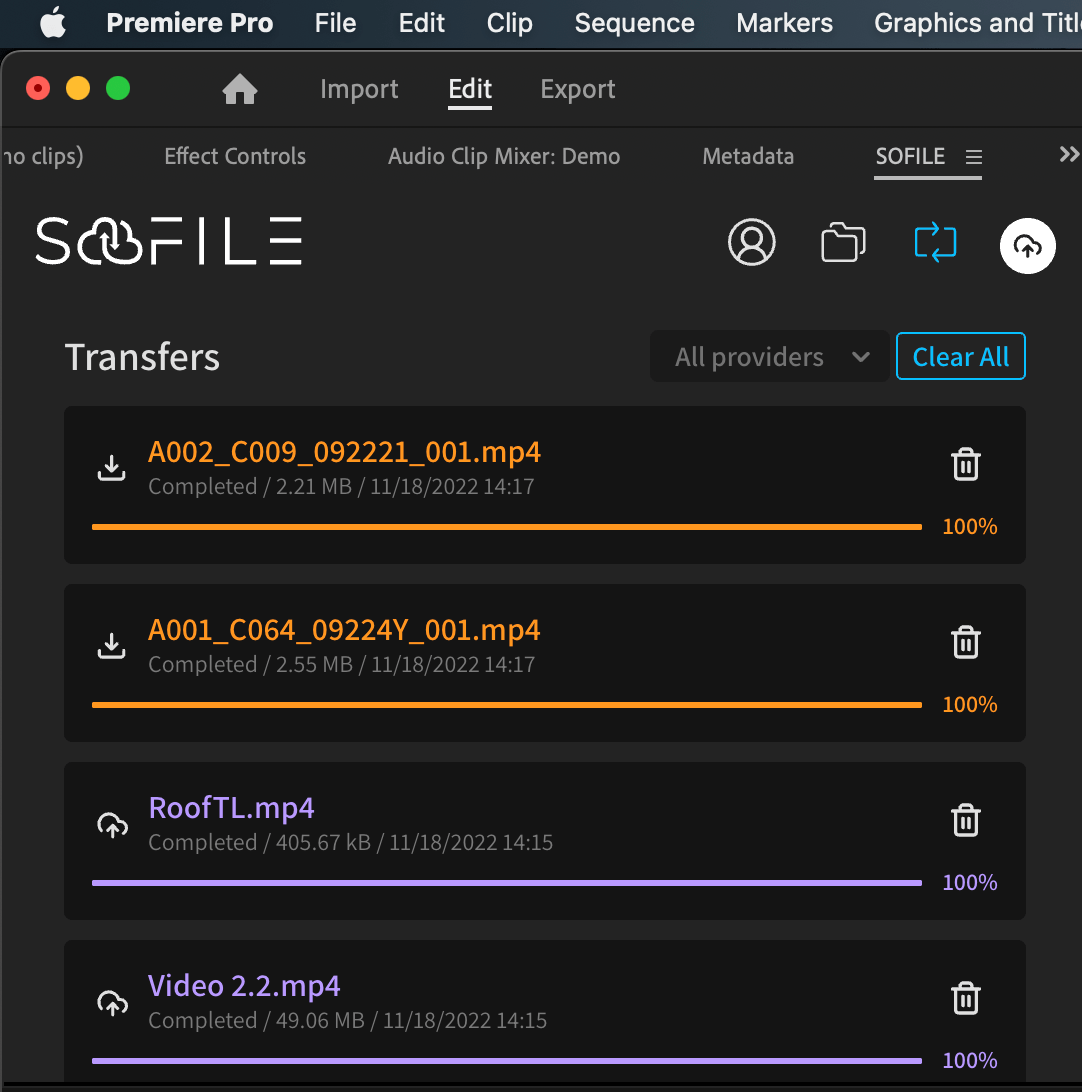Click the white cloud upload button
The image size is (1082, 1092).
tap(1027, 245)
